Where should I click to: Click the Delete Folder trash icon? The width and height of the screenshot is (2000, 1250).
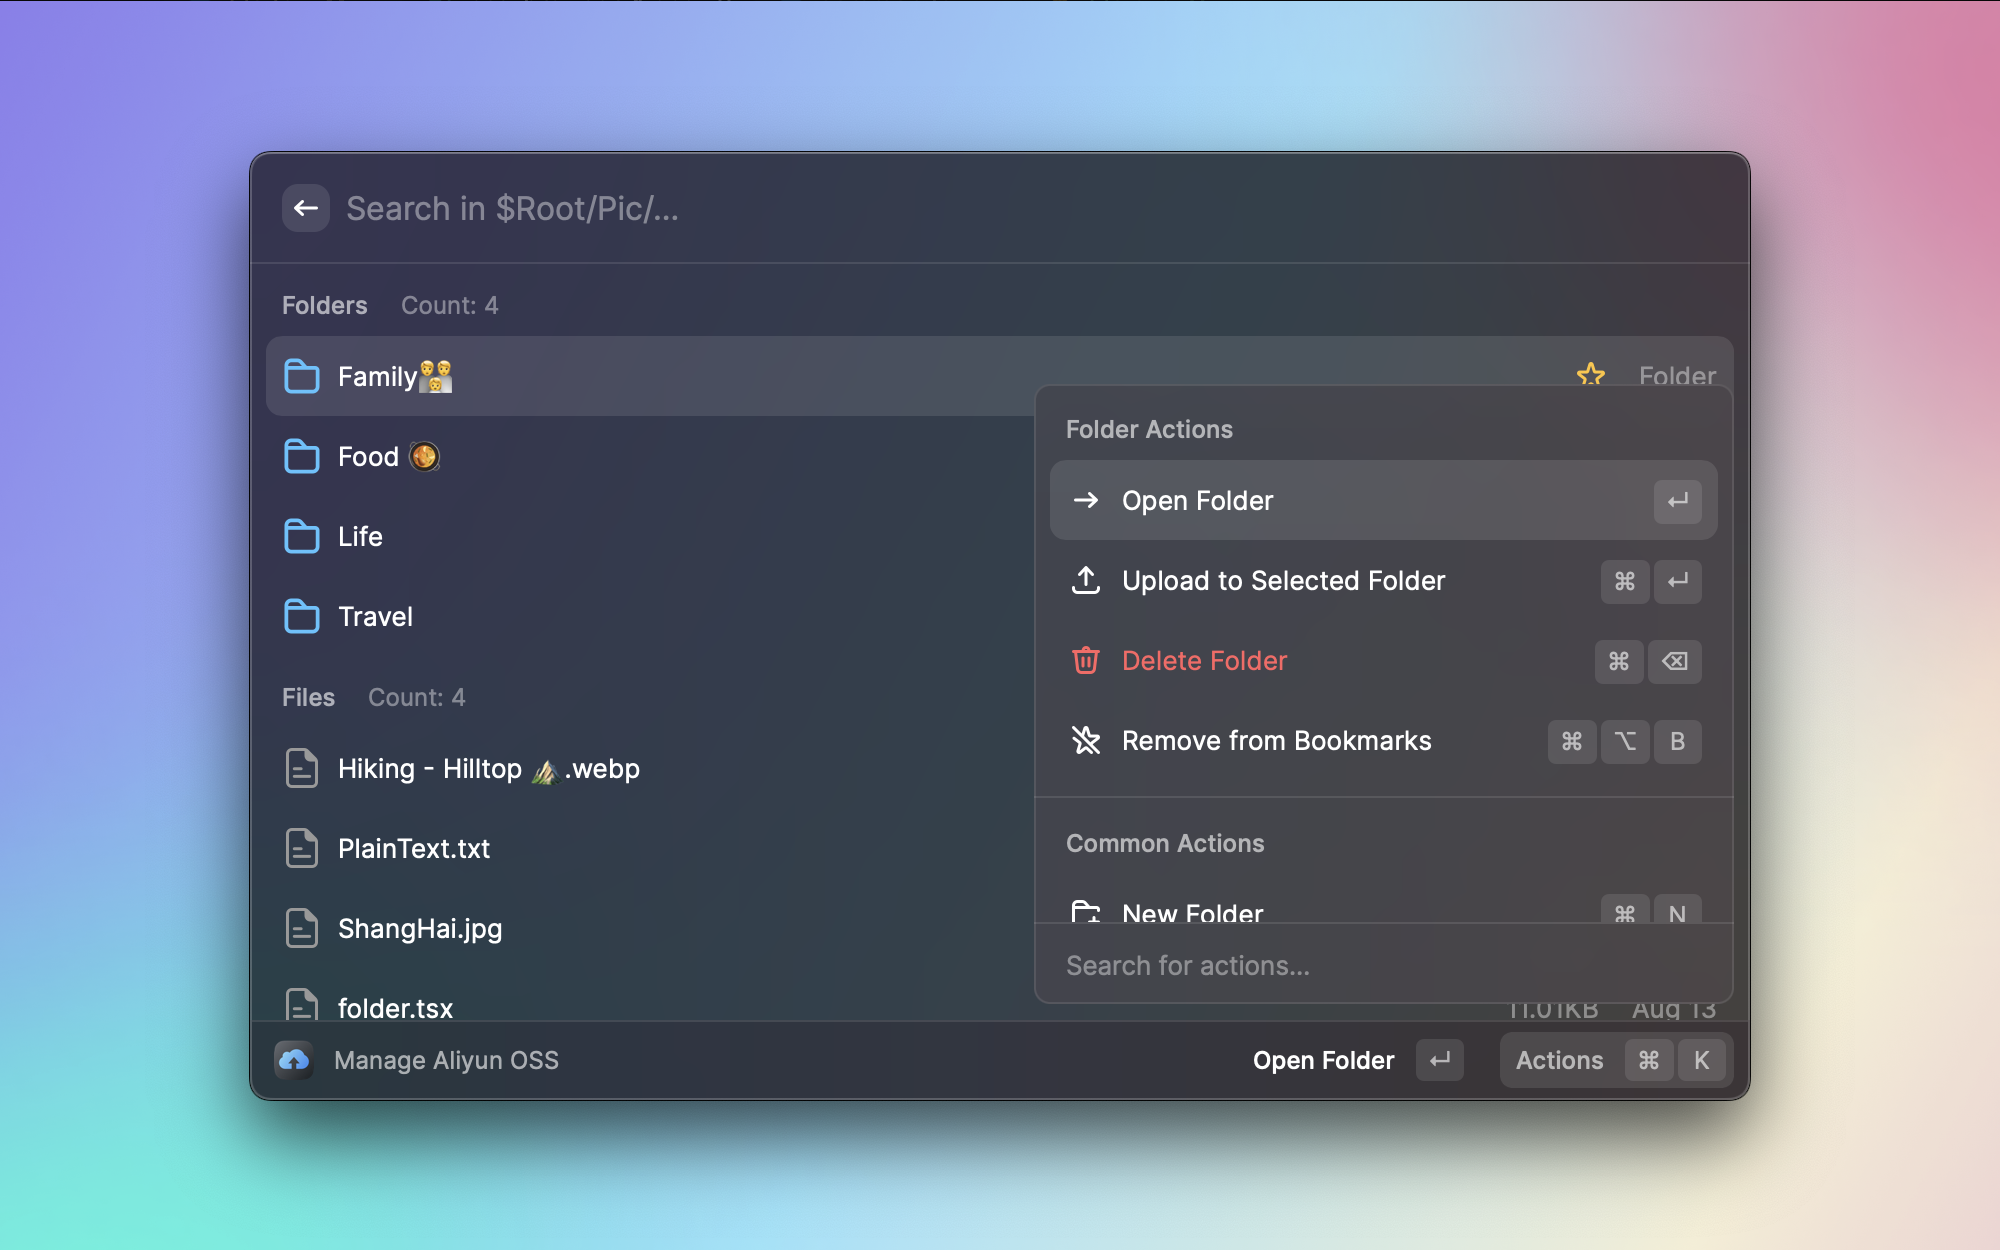click(x=1086, y=661)
